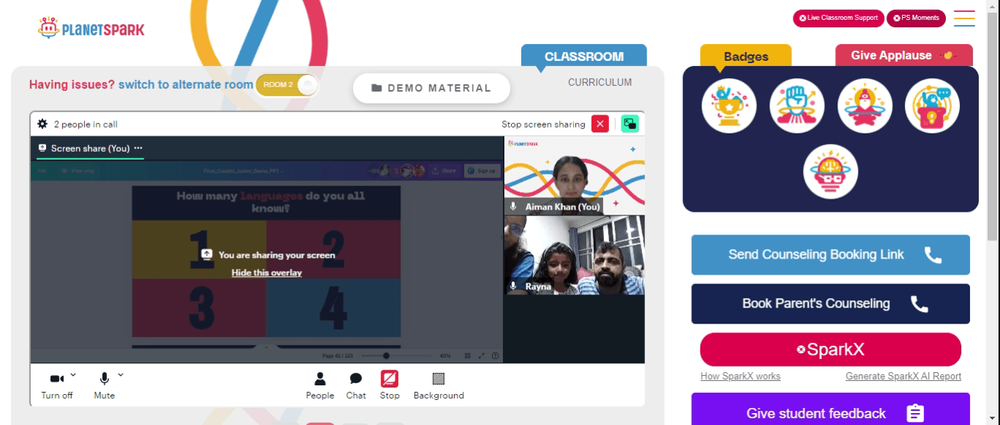Click Sign up in shared screen
Image resolution: width=1000 pixels, height=425 pixels.
(x=480, y=170)
